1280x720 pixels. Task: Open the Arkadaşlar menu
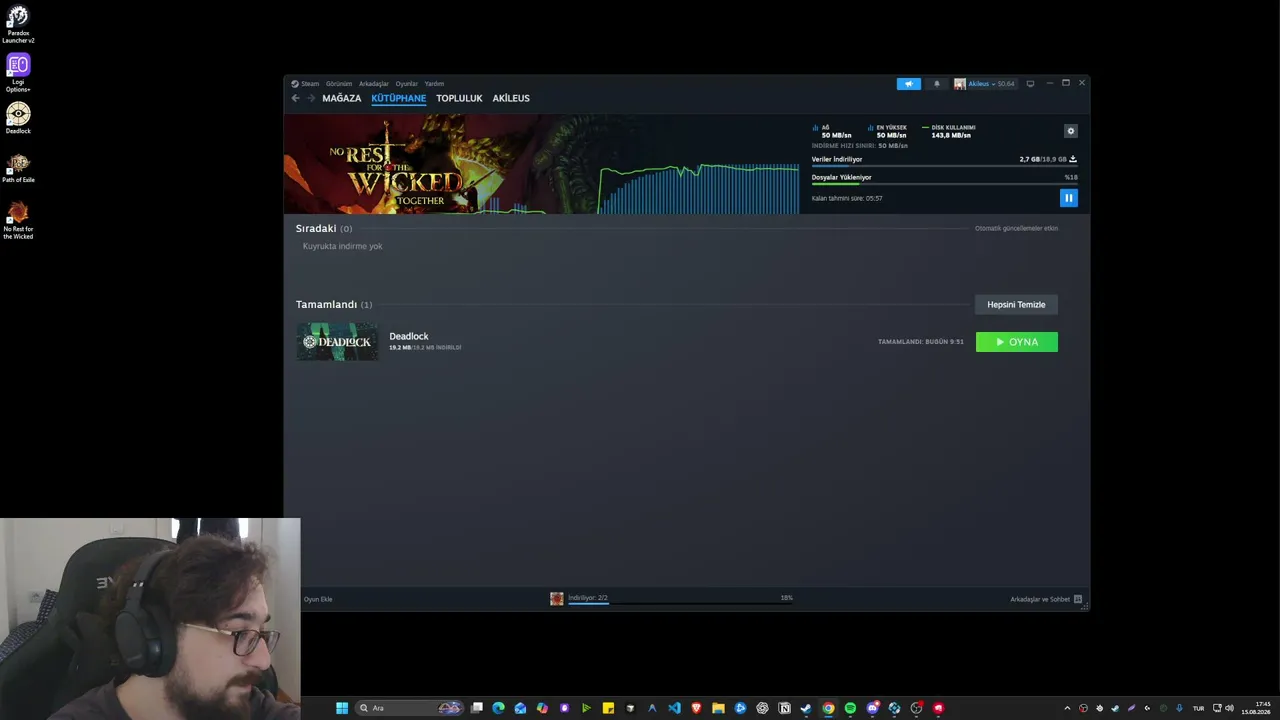pos(374,84)
